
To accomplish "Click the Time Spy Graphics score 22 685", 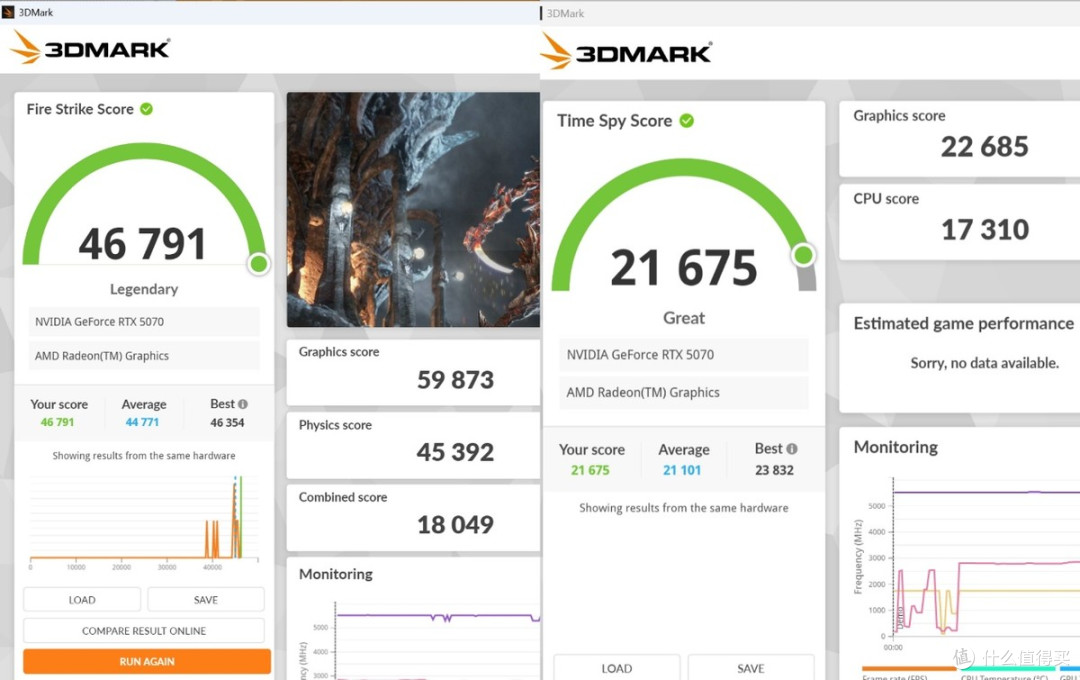I will click(985, 147).
